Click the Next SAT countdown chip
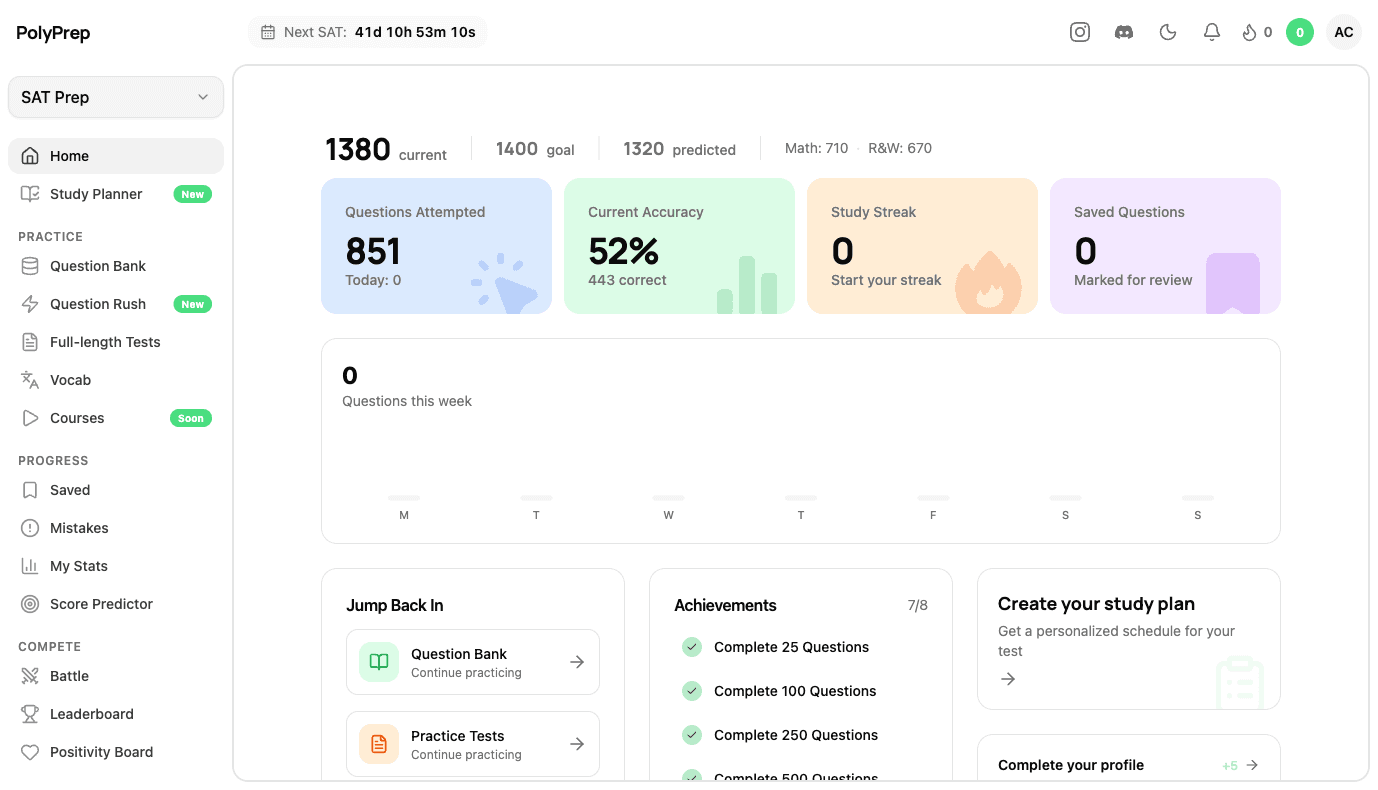1378x790 pixels. coord(367,31)
